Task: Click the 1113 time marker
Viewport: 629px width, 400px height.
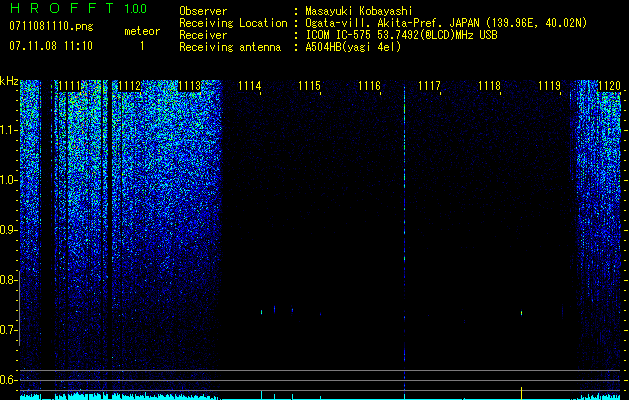Action: pyautogui.click(x=190, y=86)
